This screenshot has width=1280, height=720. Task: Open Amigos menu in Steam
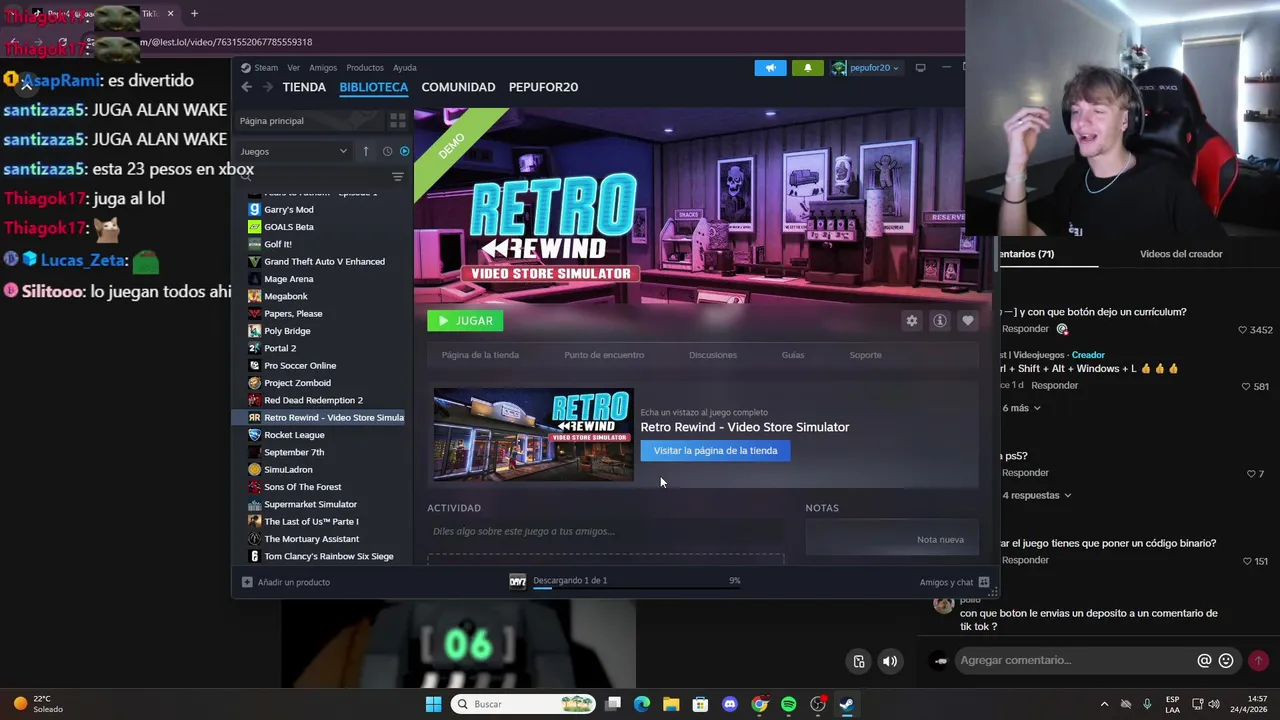click(323, 68)
